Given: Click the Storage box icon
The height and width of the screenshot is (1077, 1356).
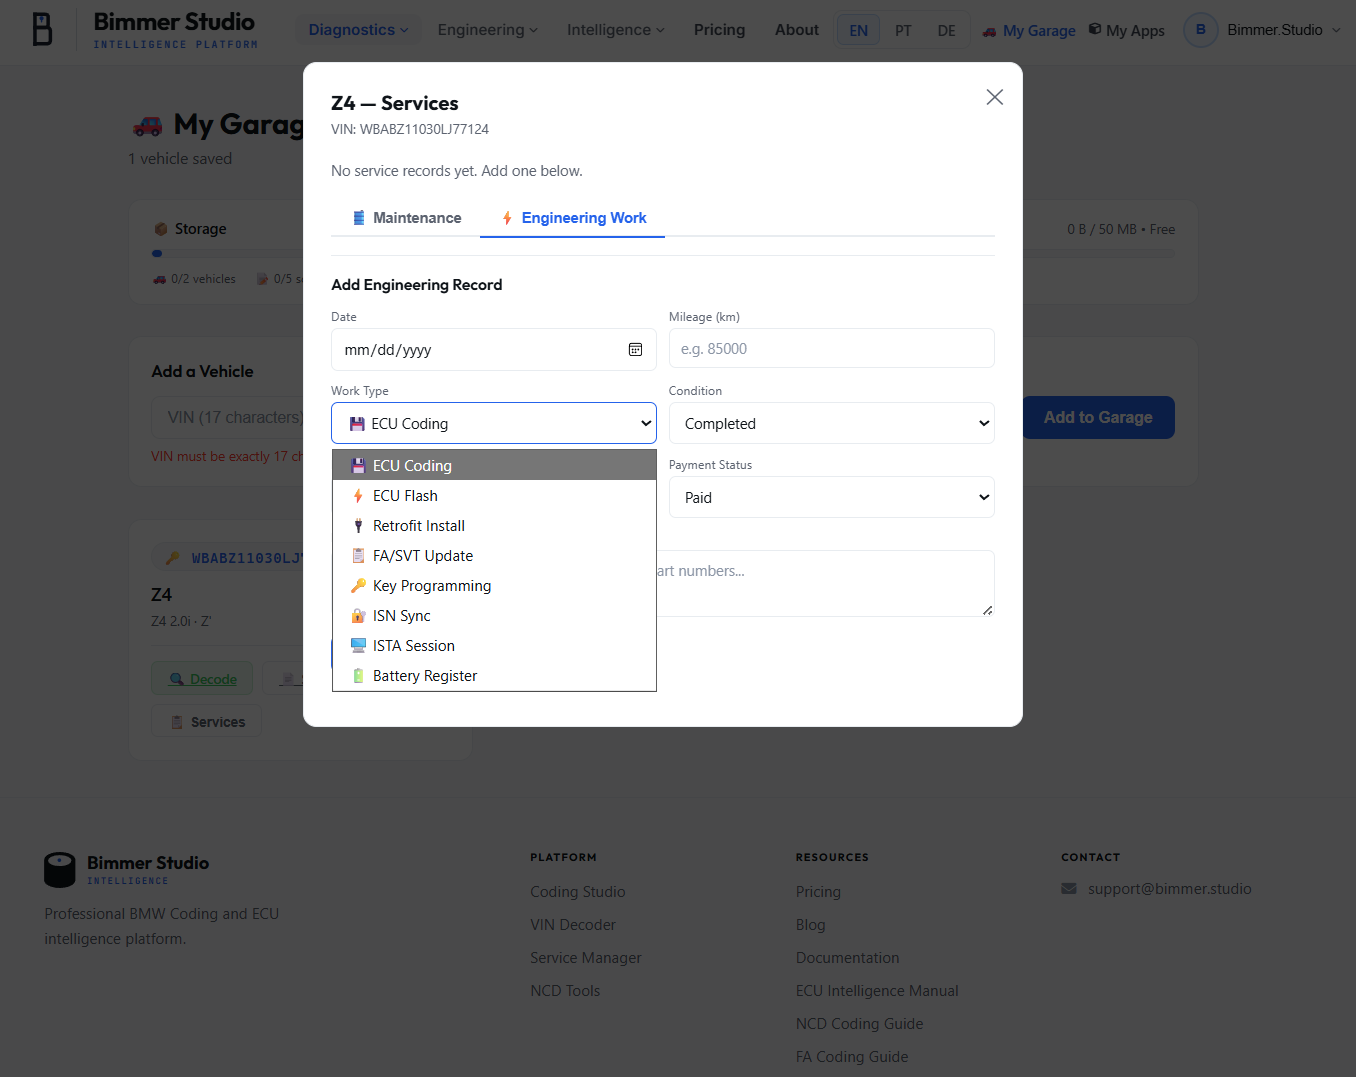Looking at the screenshot, I should coord(160,229).
